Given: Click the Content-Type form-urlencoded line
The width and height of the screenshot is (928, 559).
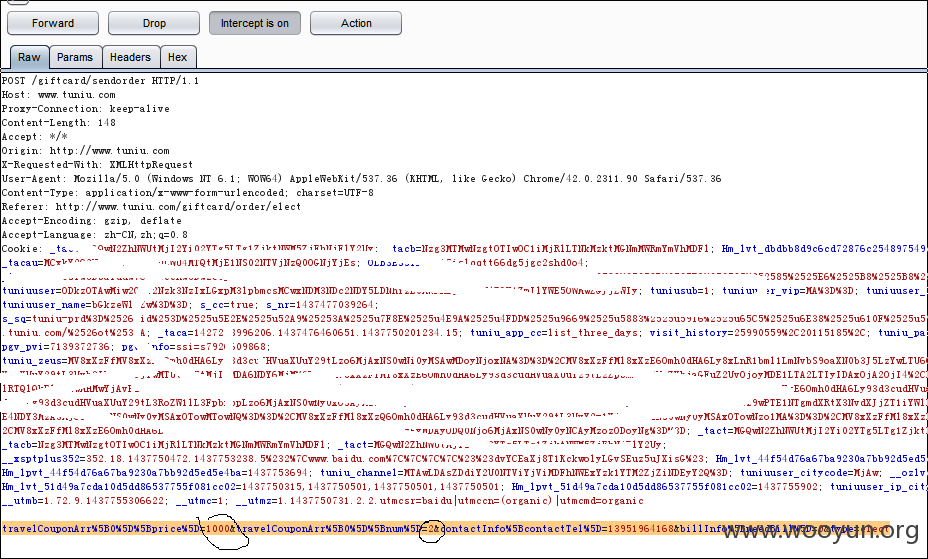Looking at the screenshot, I should [188, 193].
